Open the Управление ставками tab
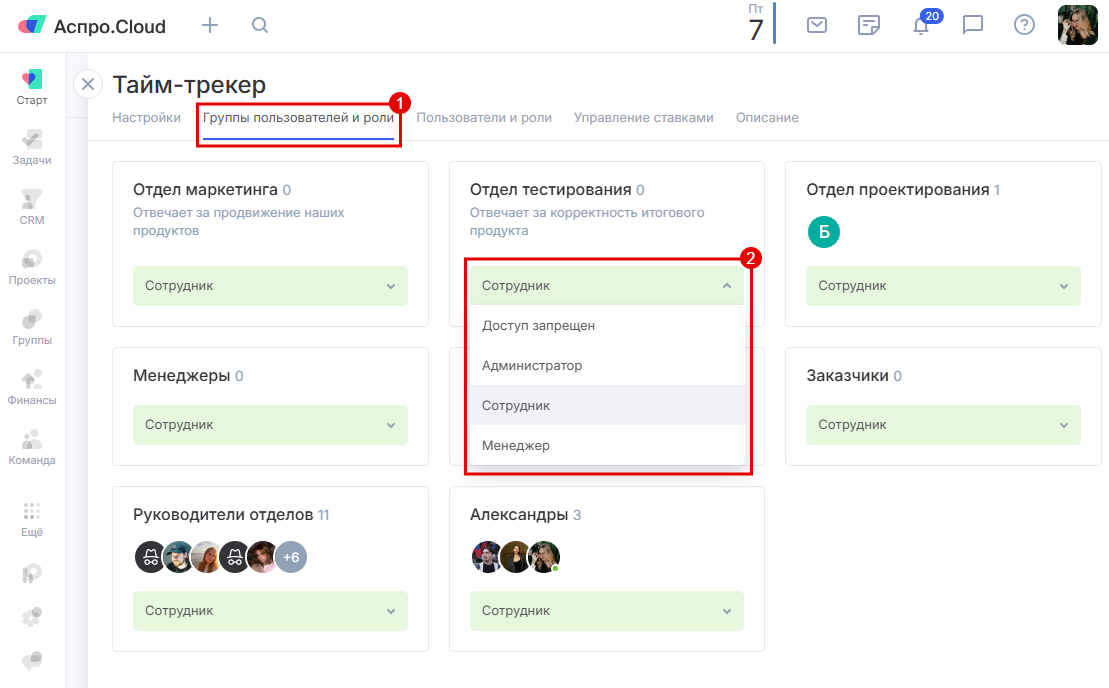The width and height of the screenshot is (1109, 688). 643,118
